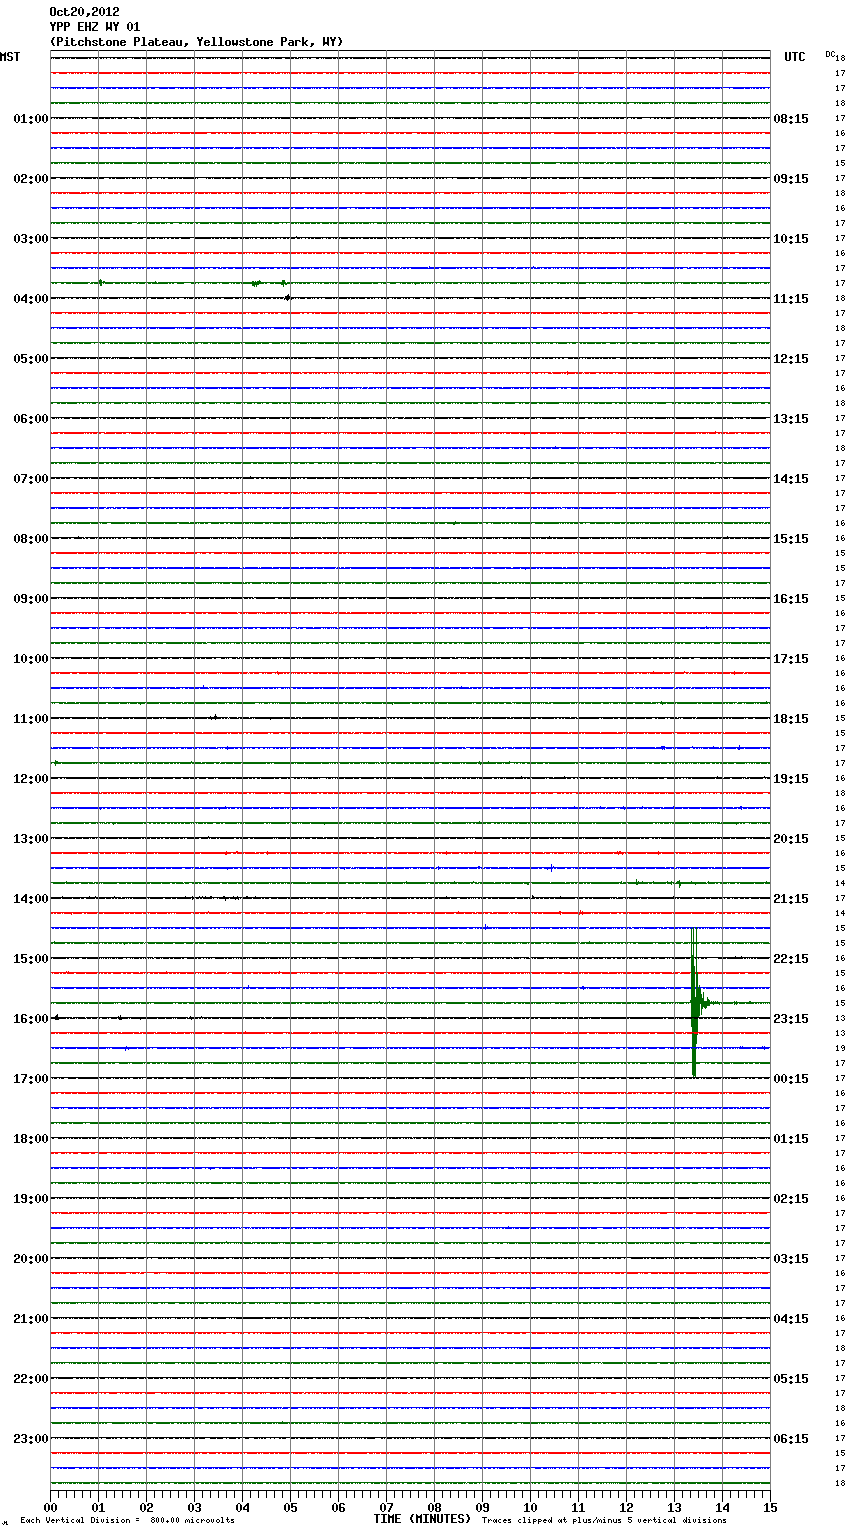Select the 13:00 MST time label

tap(31, 839)
